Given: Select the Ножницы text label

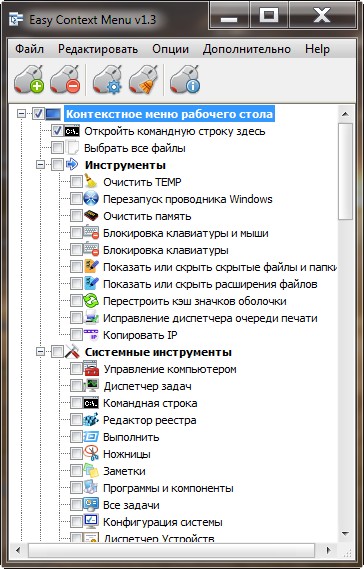Looking at the screenshot, I should (x=127, y=454).
